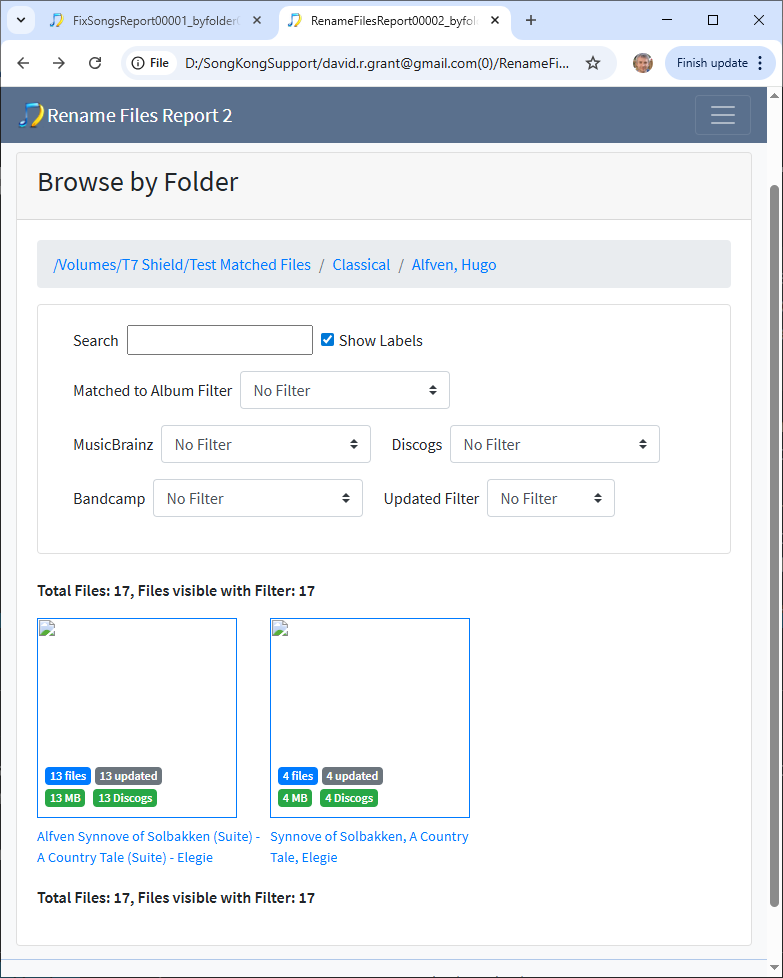This screenshot has width=783, height=978.
Task: Bookmark this page with star icon
Action: click(x=593, y=63)
